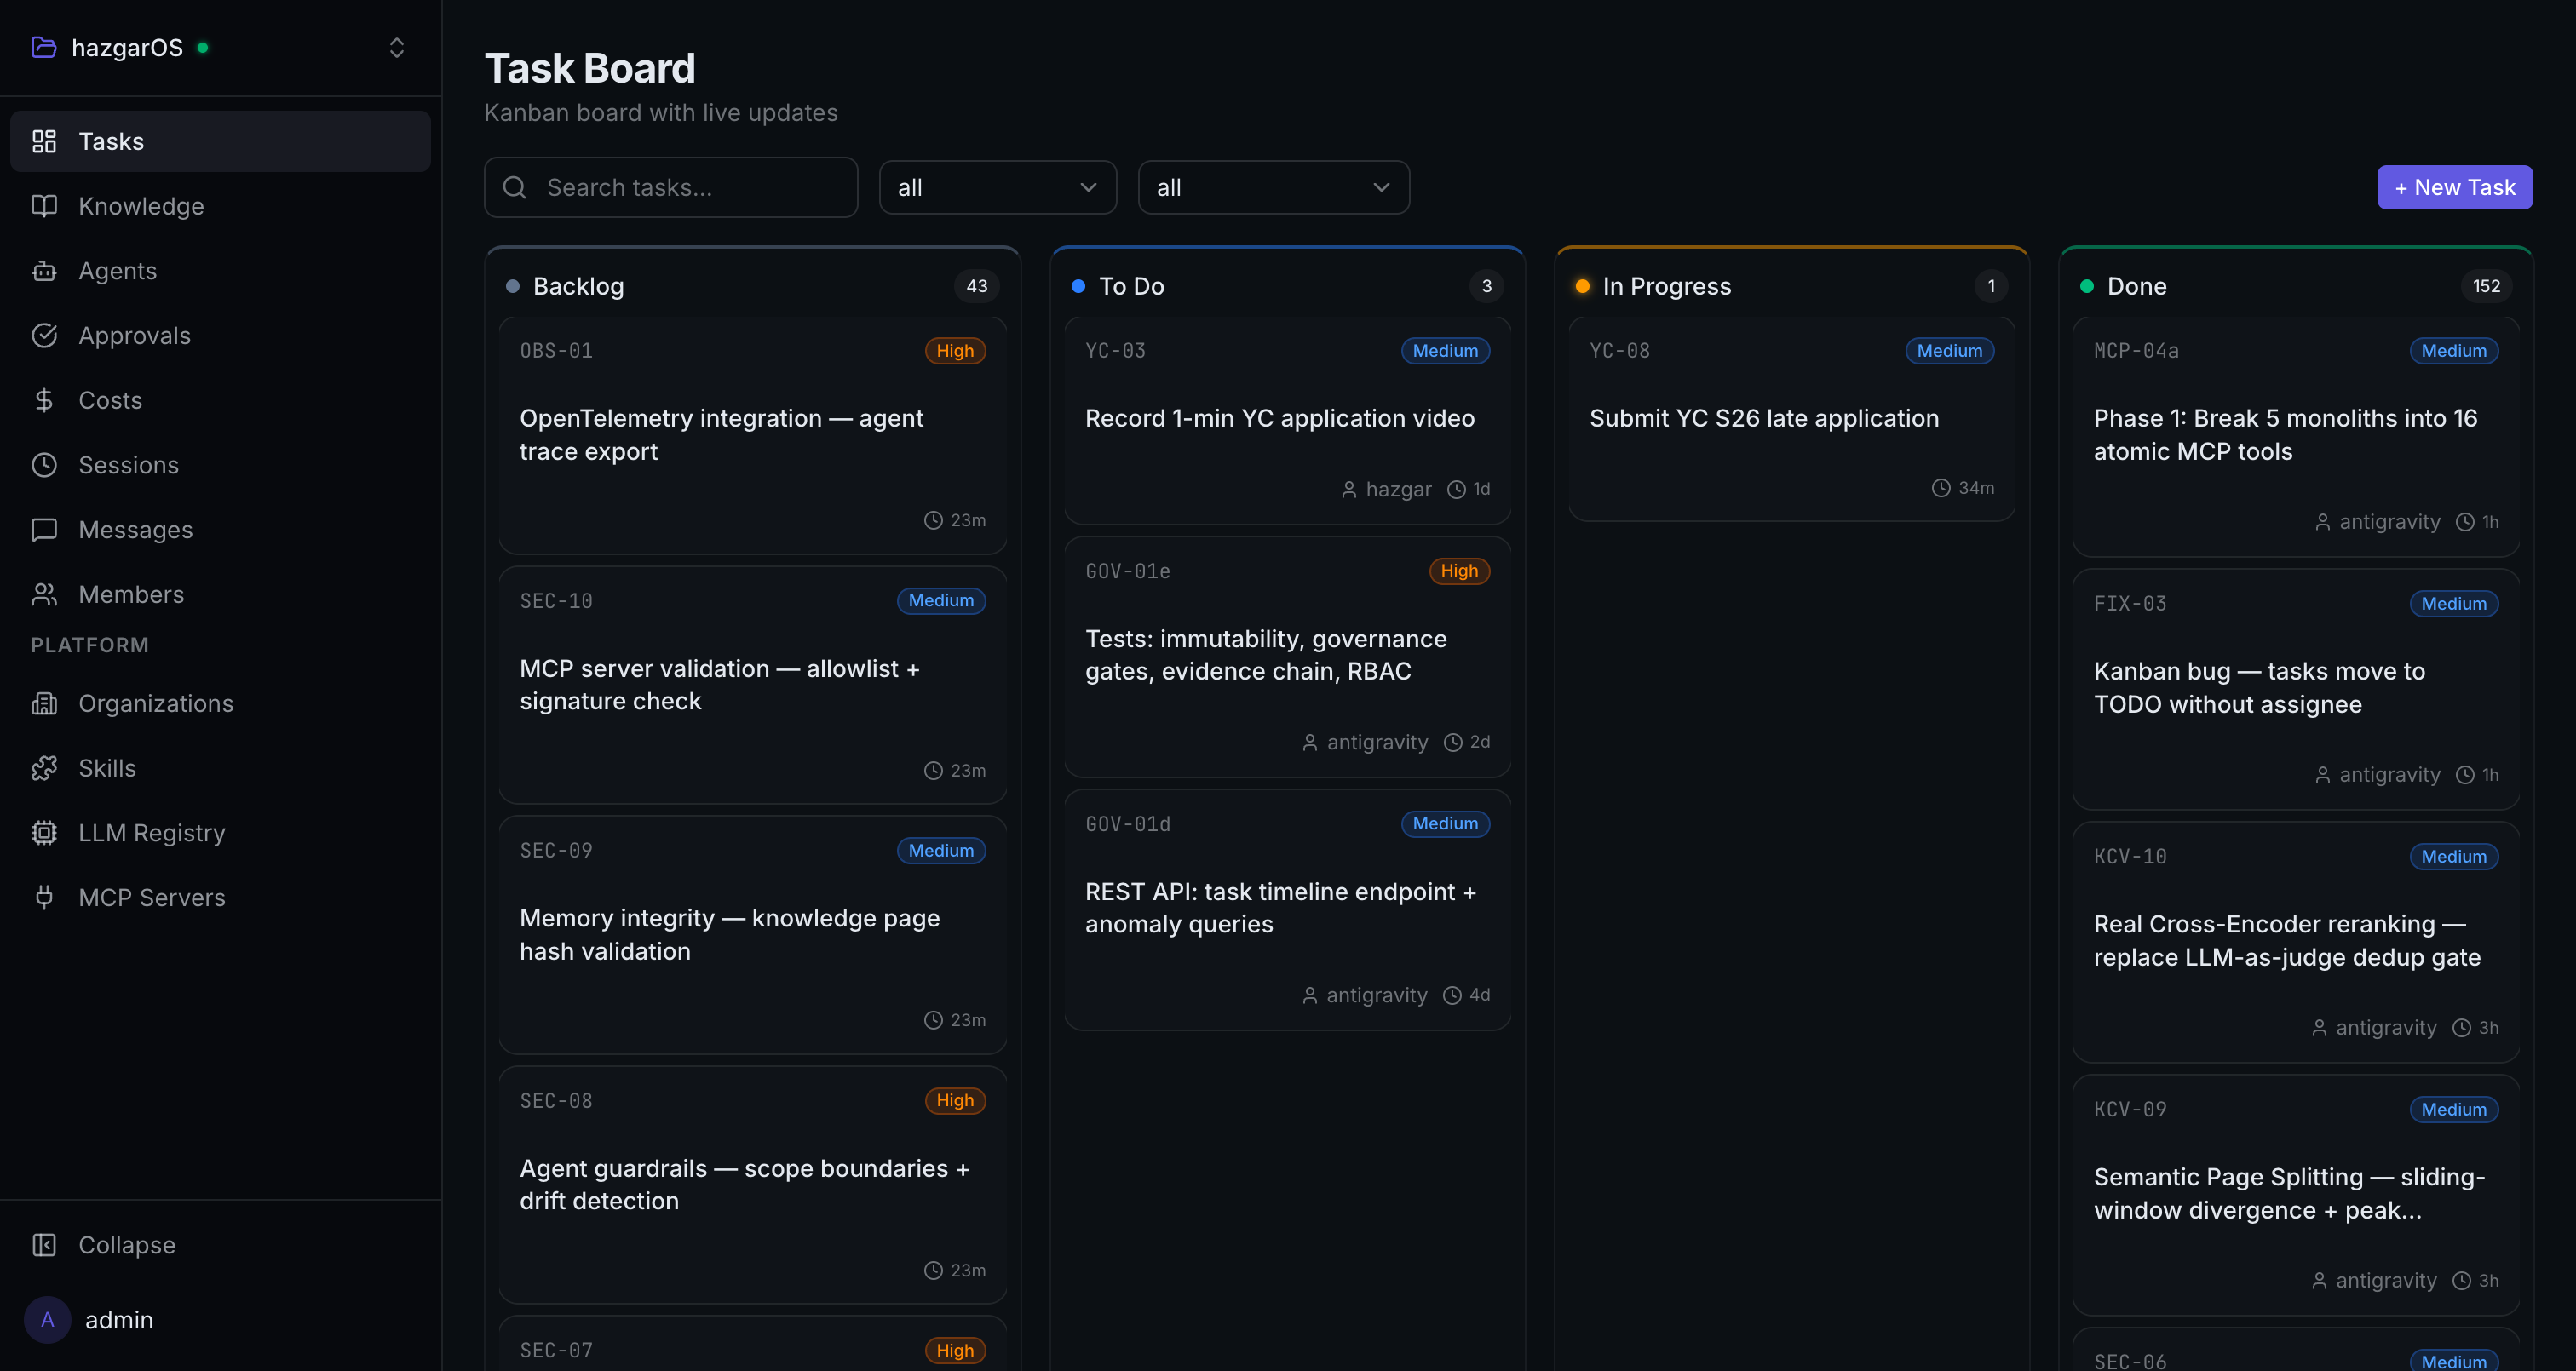Image resolution: width=2576 pixels, height=1371 pixels.
Task: Click the High badge on SEC-08
Action: pyautogui.click(x=955, y=1101)
